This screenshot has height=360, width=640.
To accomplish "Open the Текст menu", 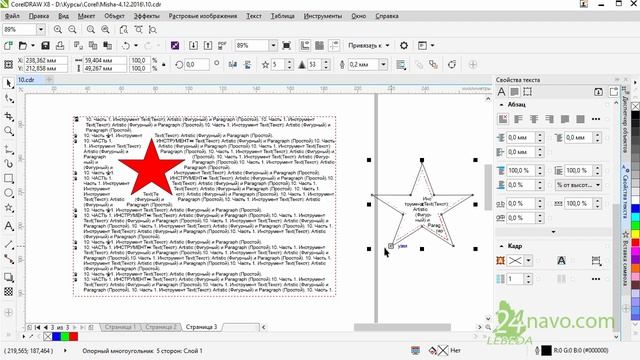I will [x=254, y=16].
